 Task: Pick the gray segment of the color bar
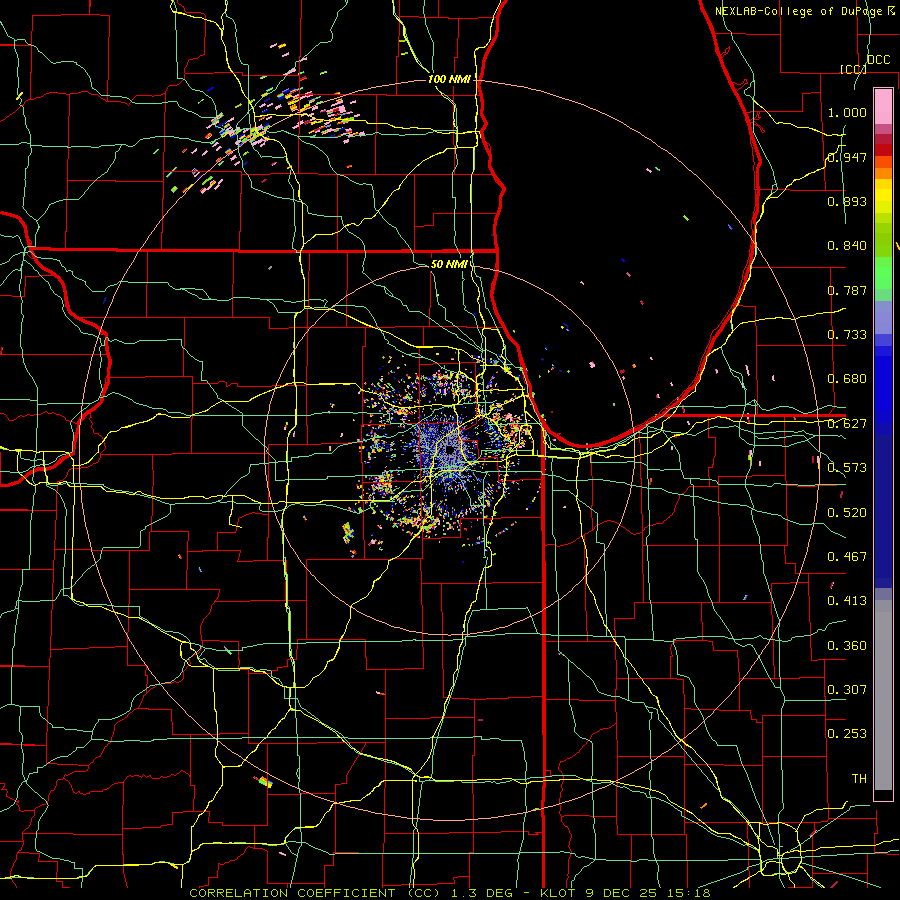pyautogui.click(x=883, y=695)
